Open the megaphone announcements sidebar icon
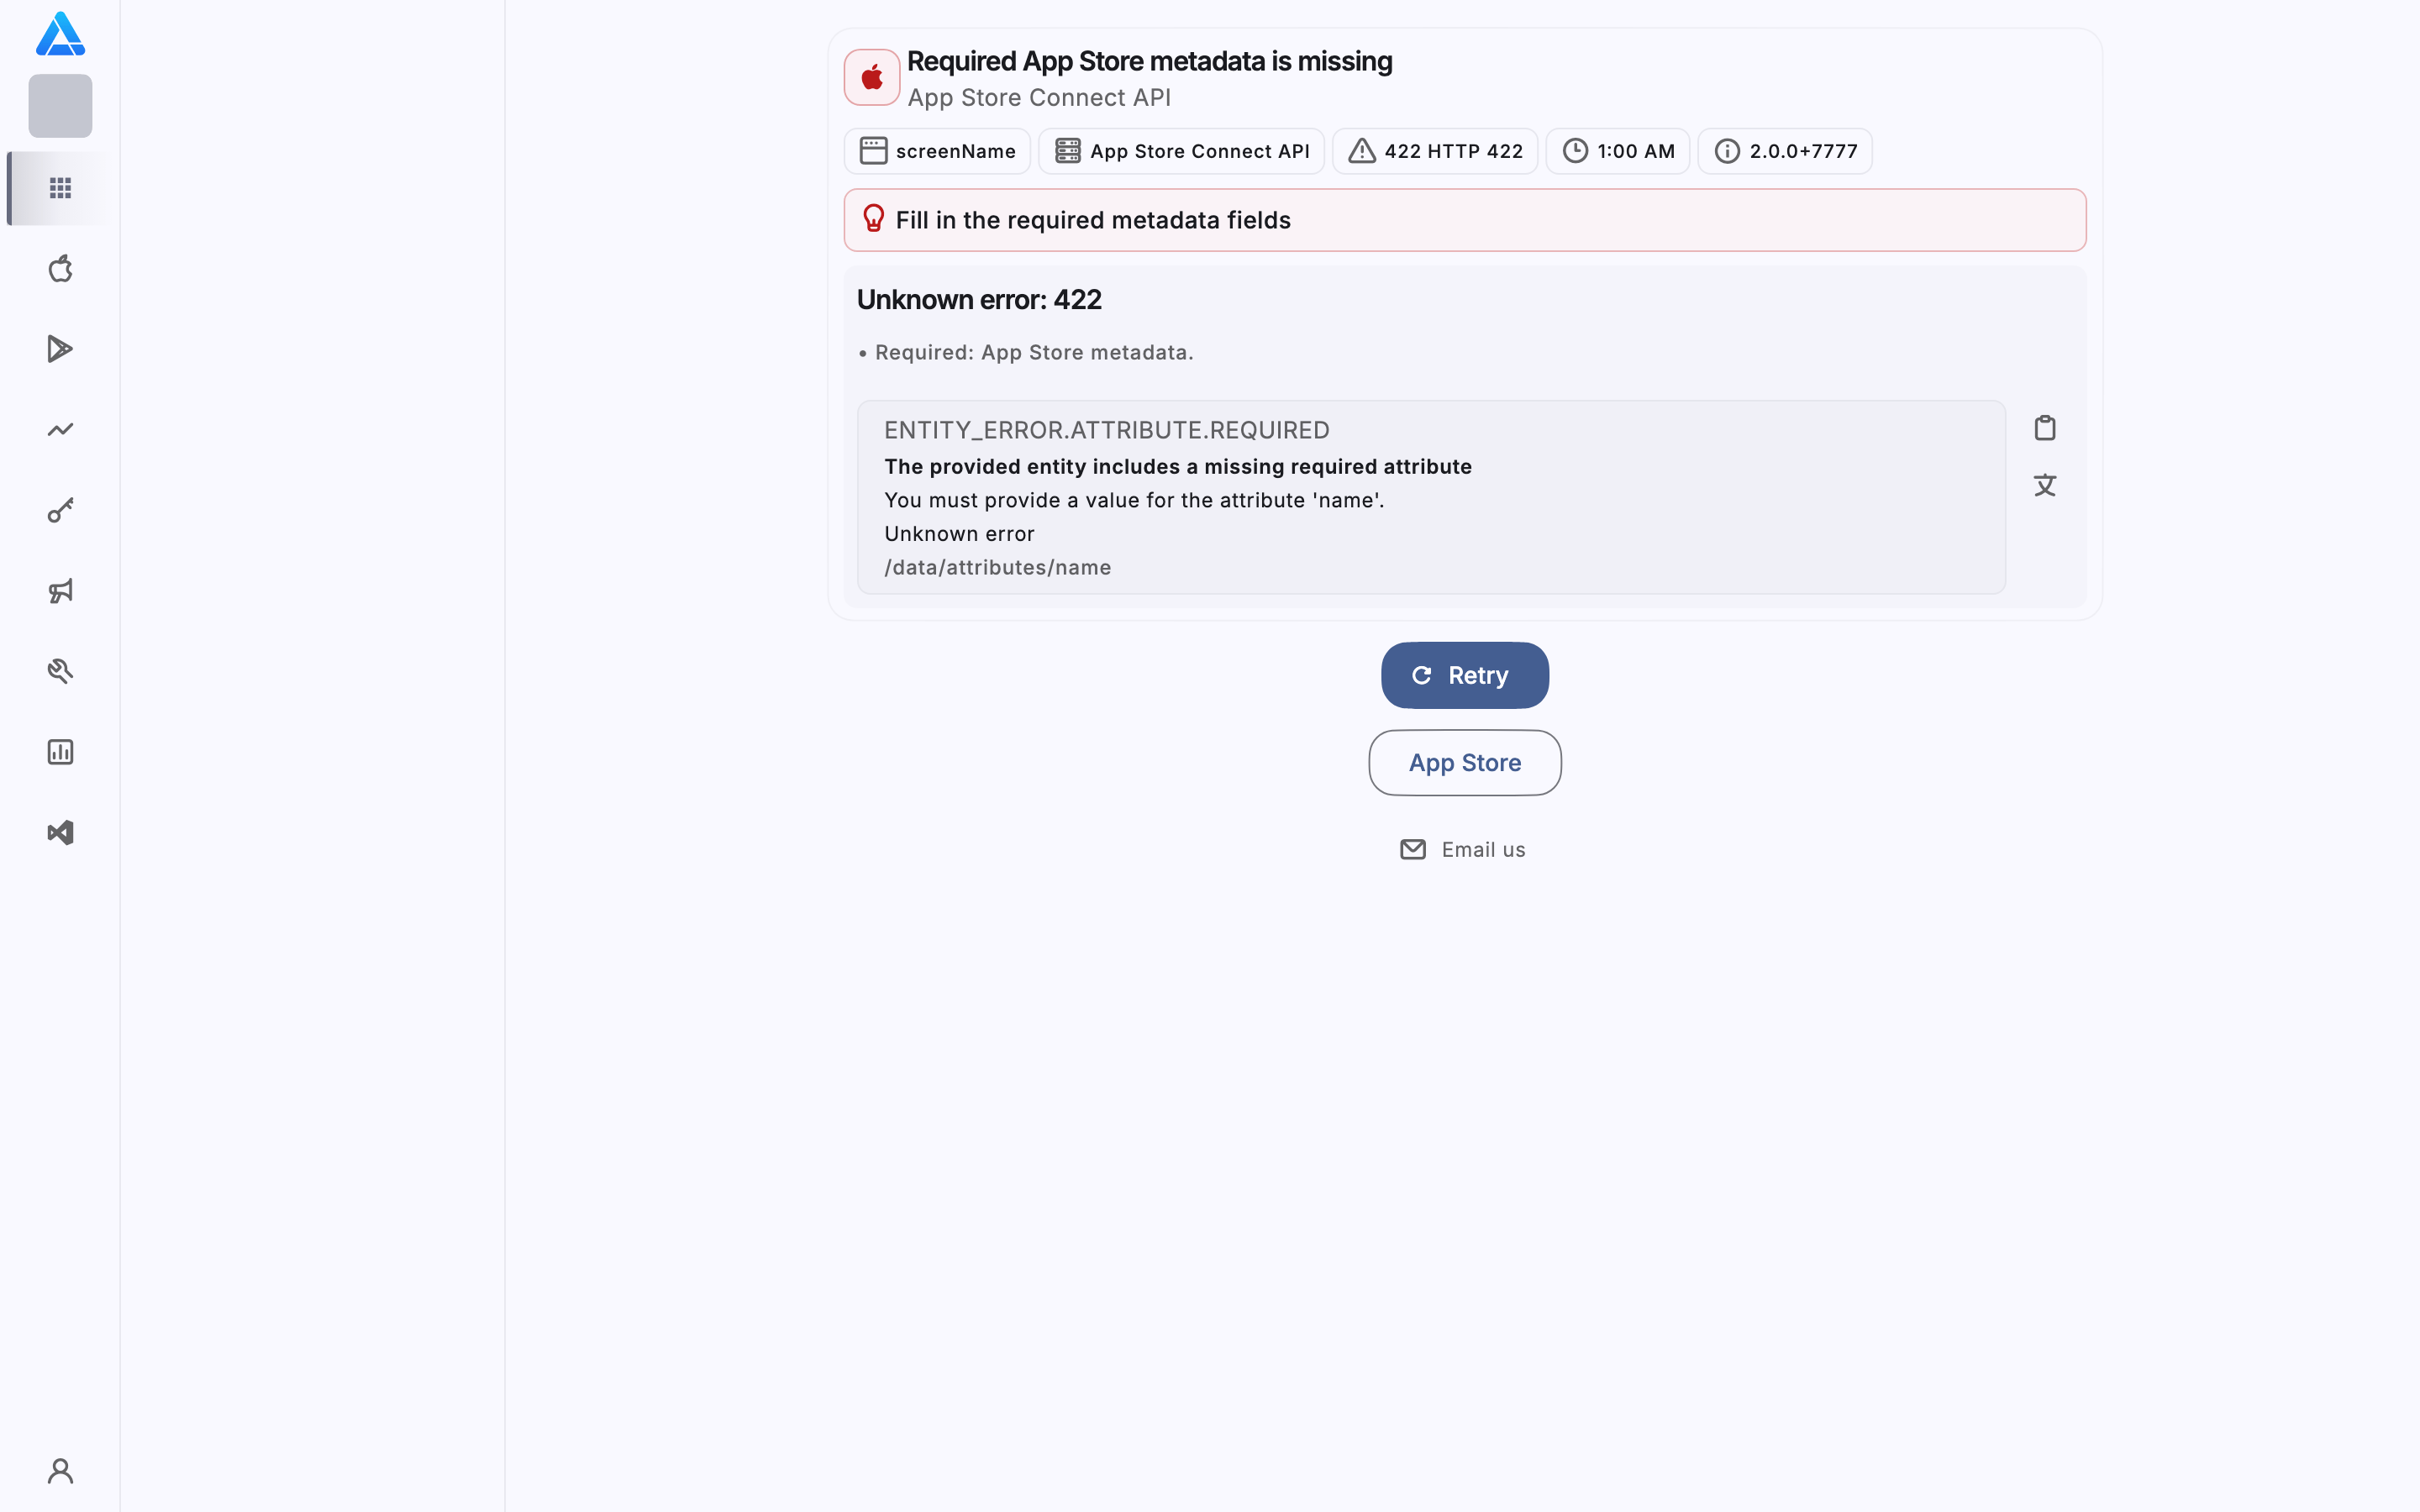 60,591
